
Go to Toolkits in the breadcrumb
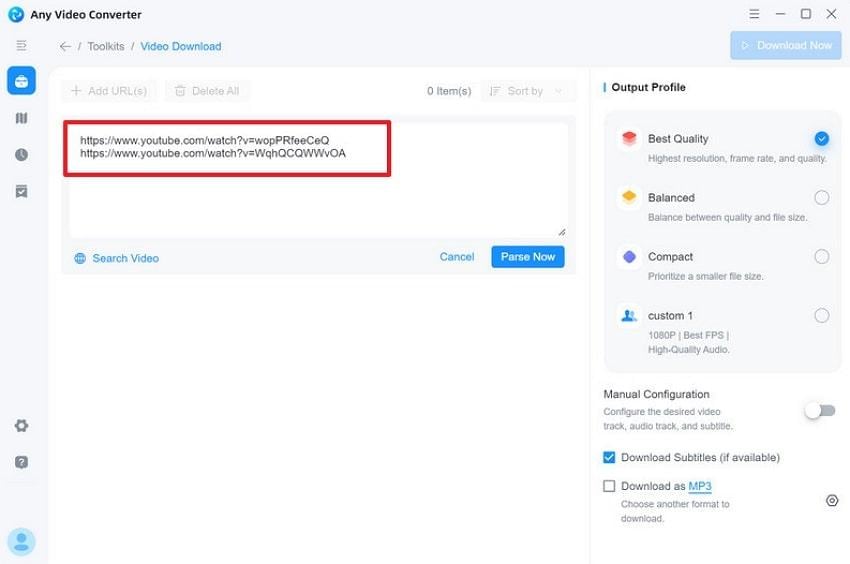coord(106,47)
